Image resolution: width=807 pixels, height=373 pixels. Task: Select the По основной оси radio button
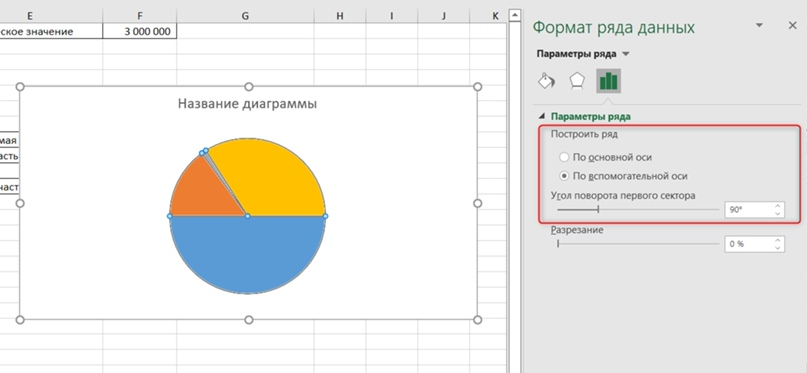click(x=564, y=157)
